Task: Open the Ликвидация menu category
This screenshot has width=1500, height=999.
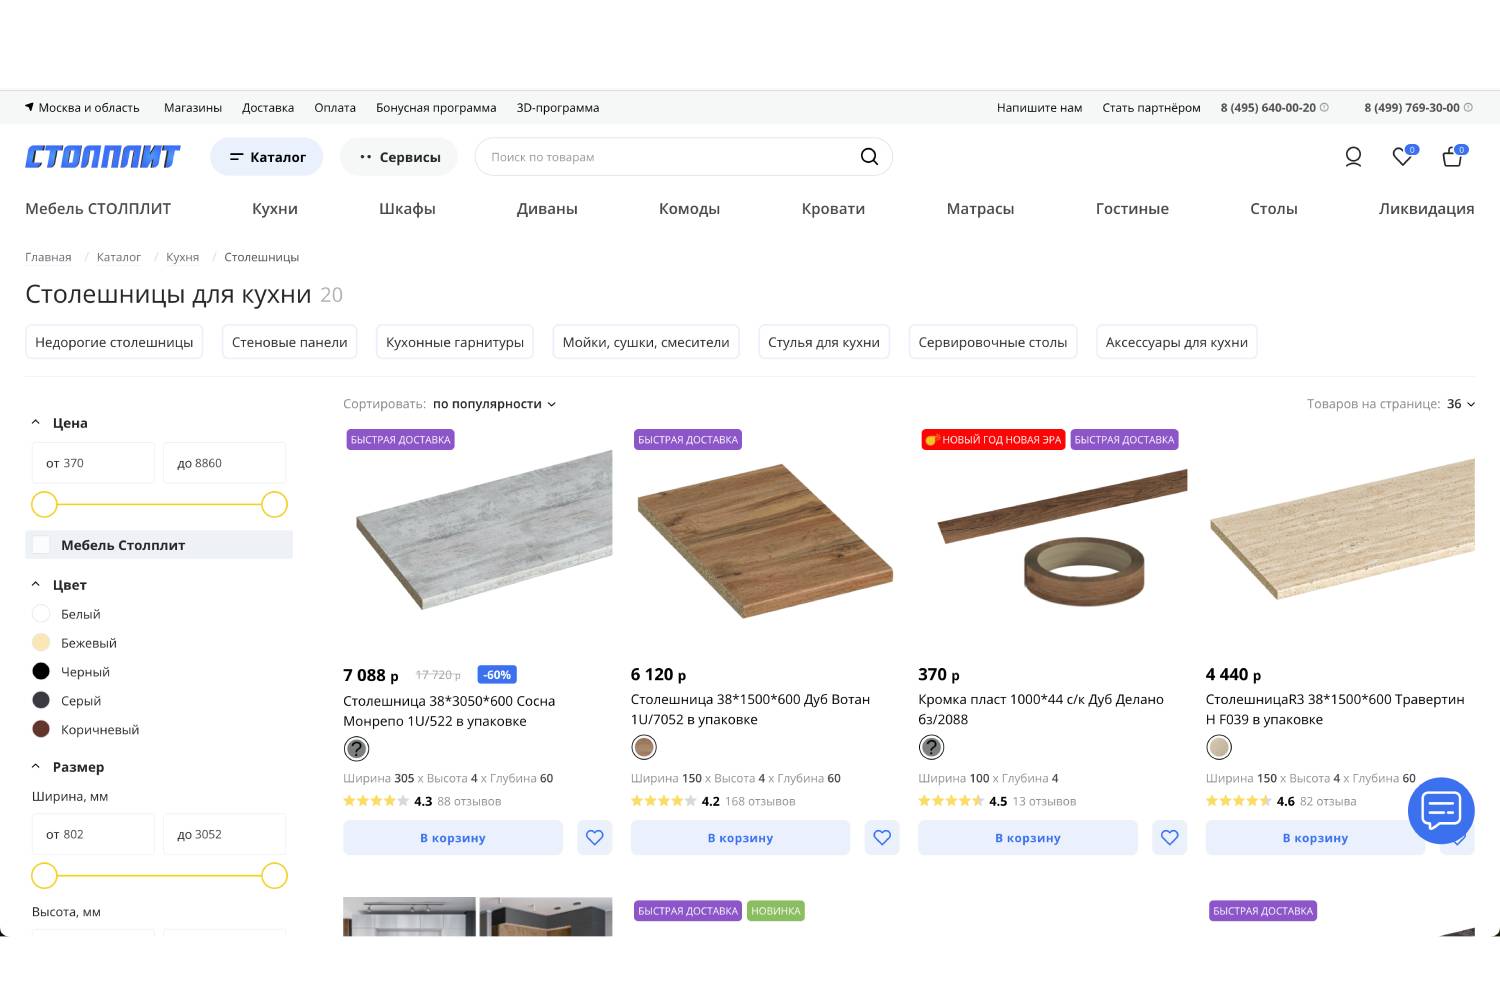Action: click(x=1426, y=209)
